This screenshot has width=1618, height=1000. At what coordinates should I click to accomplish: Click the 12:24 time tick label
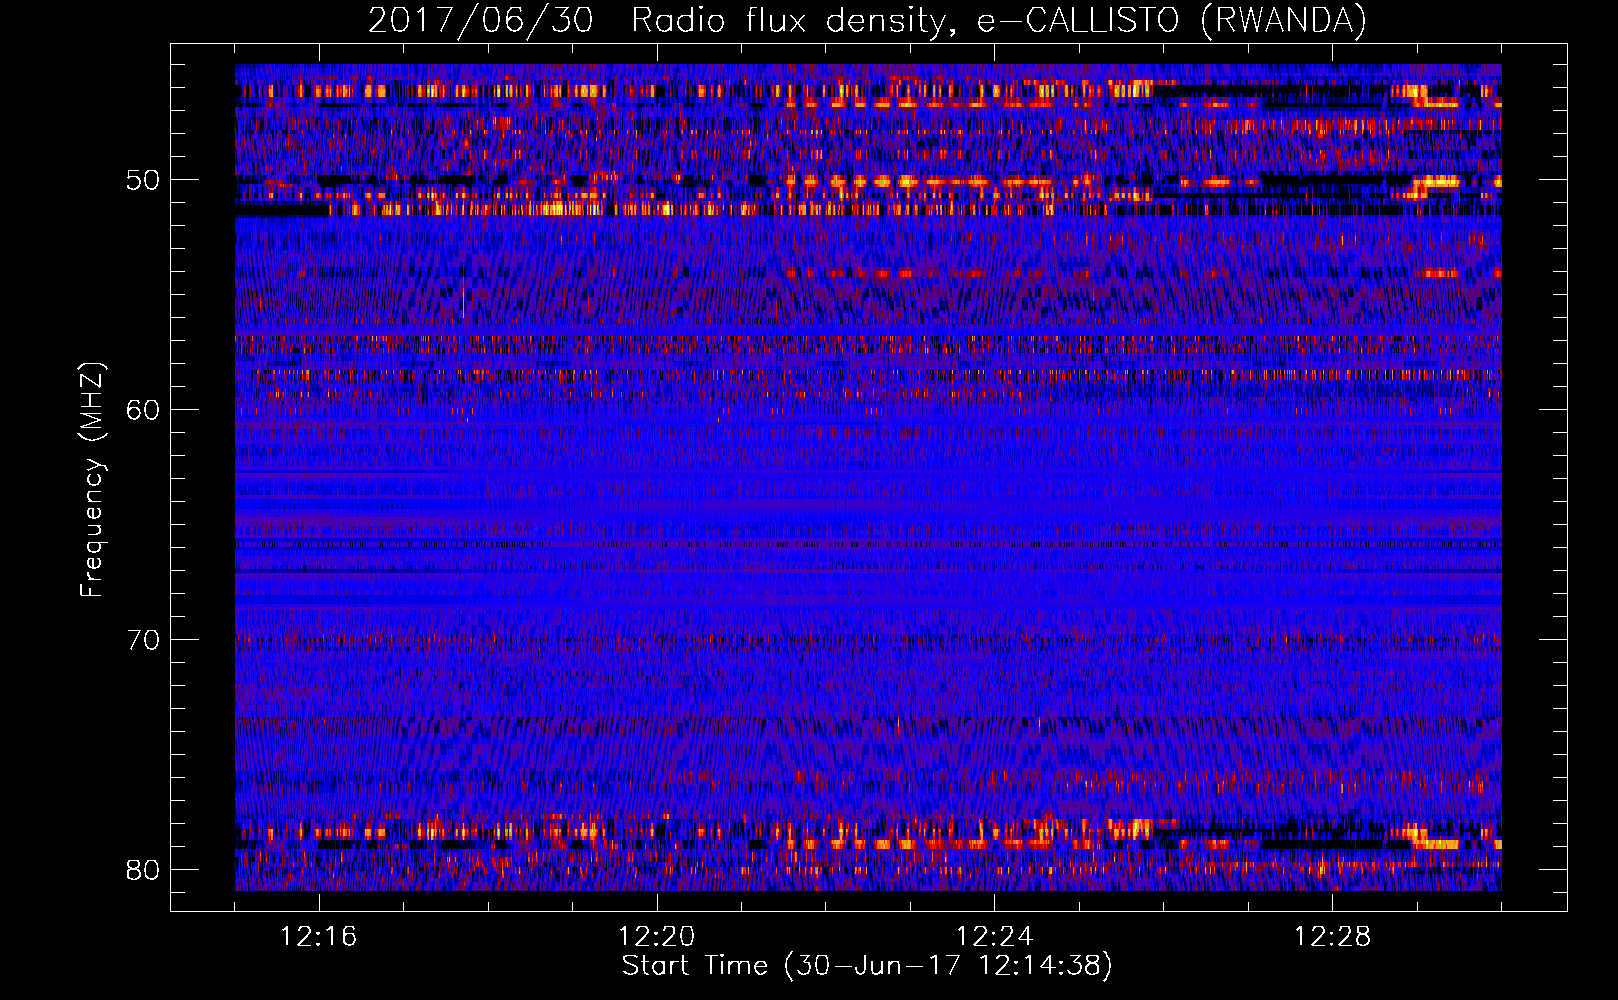click(x=995, y=937)
